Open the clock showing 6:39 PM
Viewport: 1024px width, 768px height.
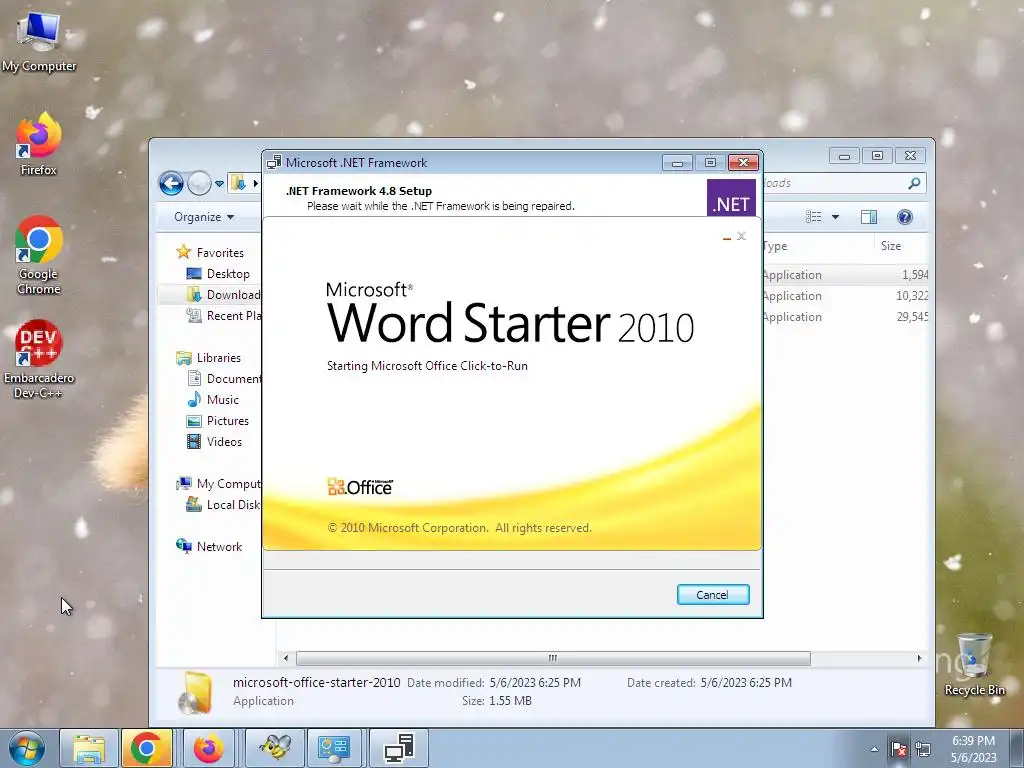coord(973,749)
